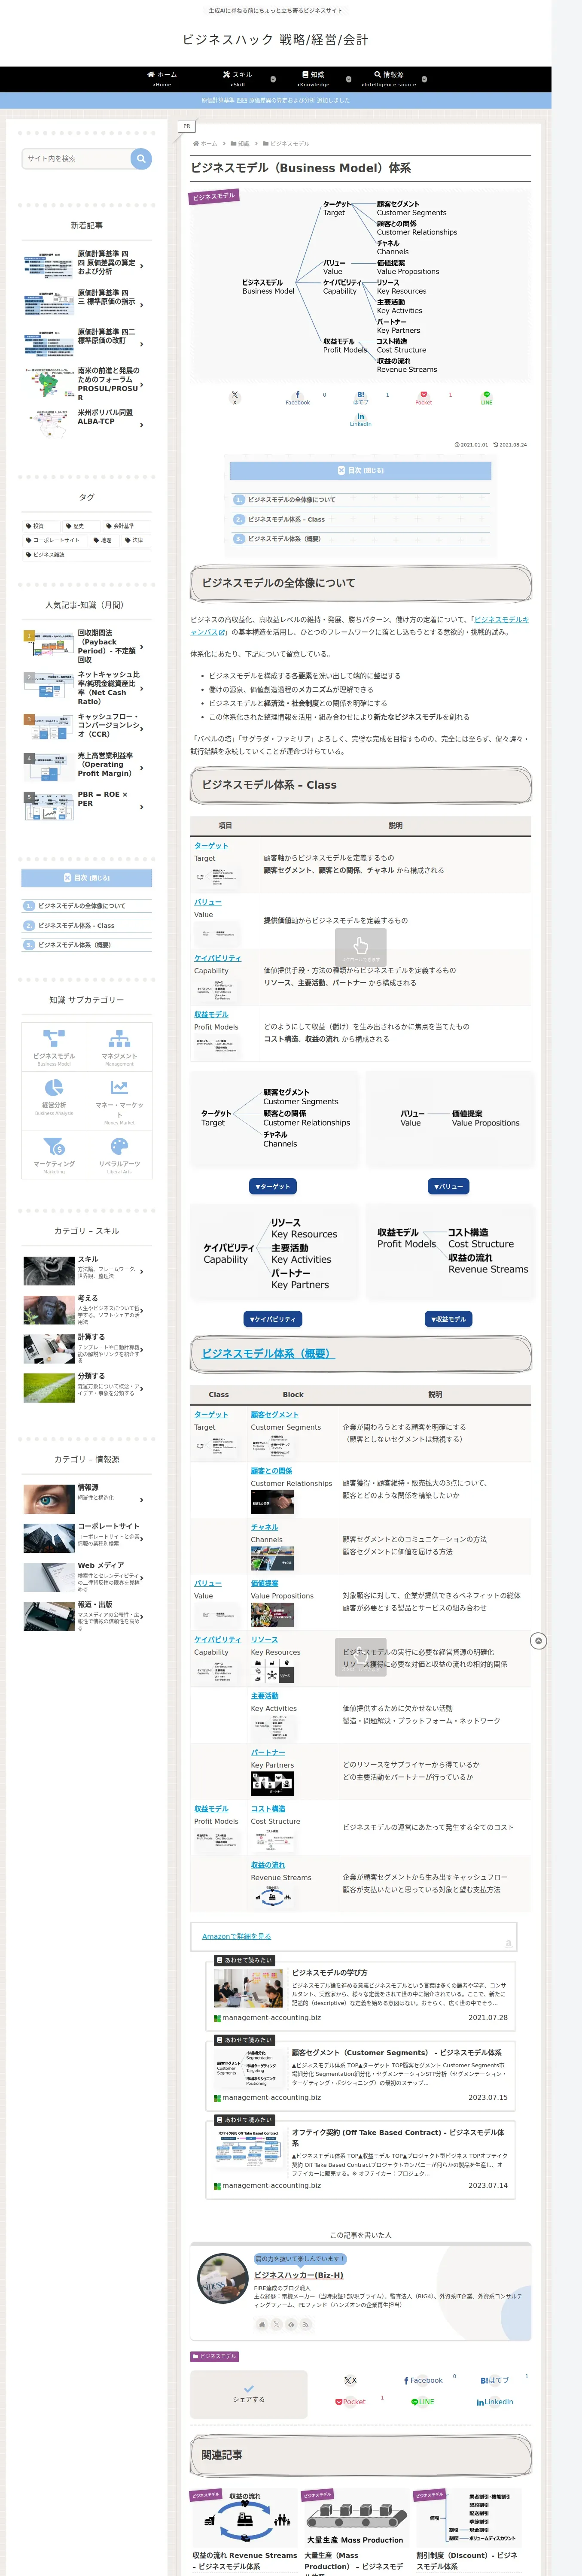Save to Pocket from the top share row
Screen dimensions: 582x2576
pos(423,398)
